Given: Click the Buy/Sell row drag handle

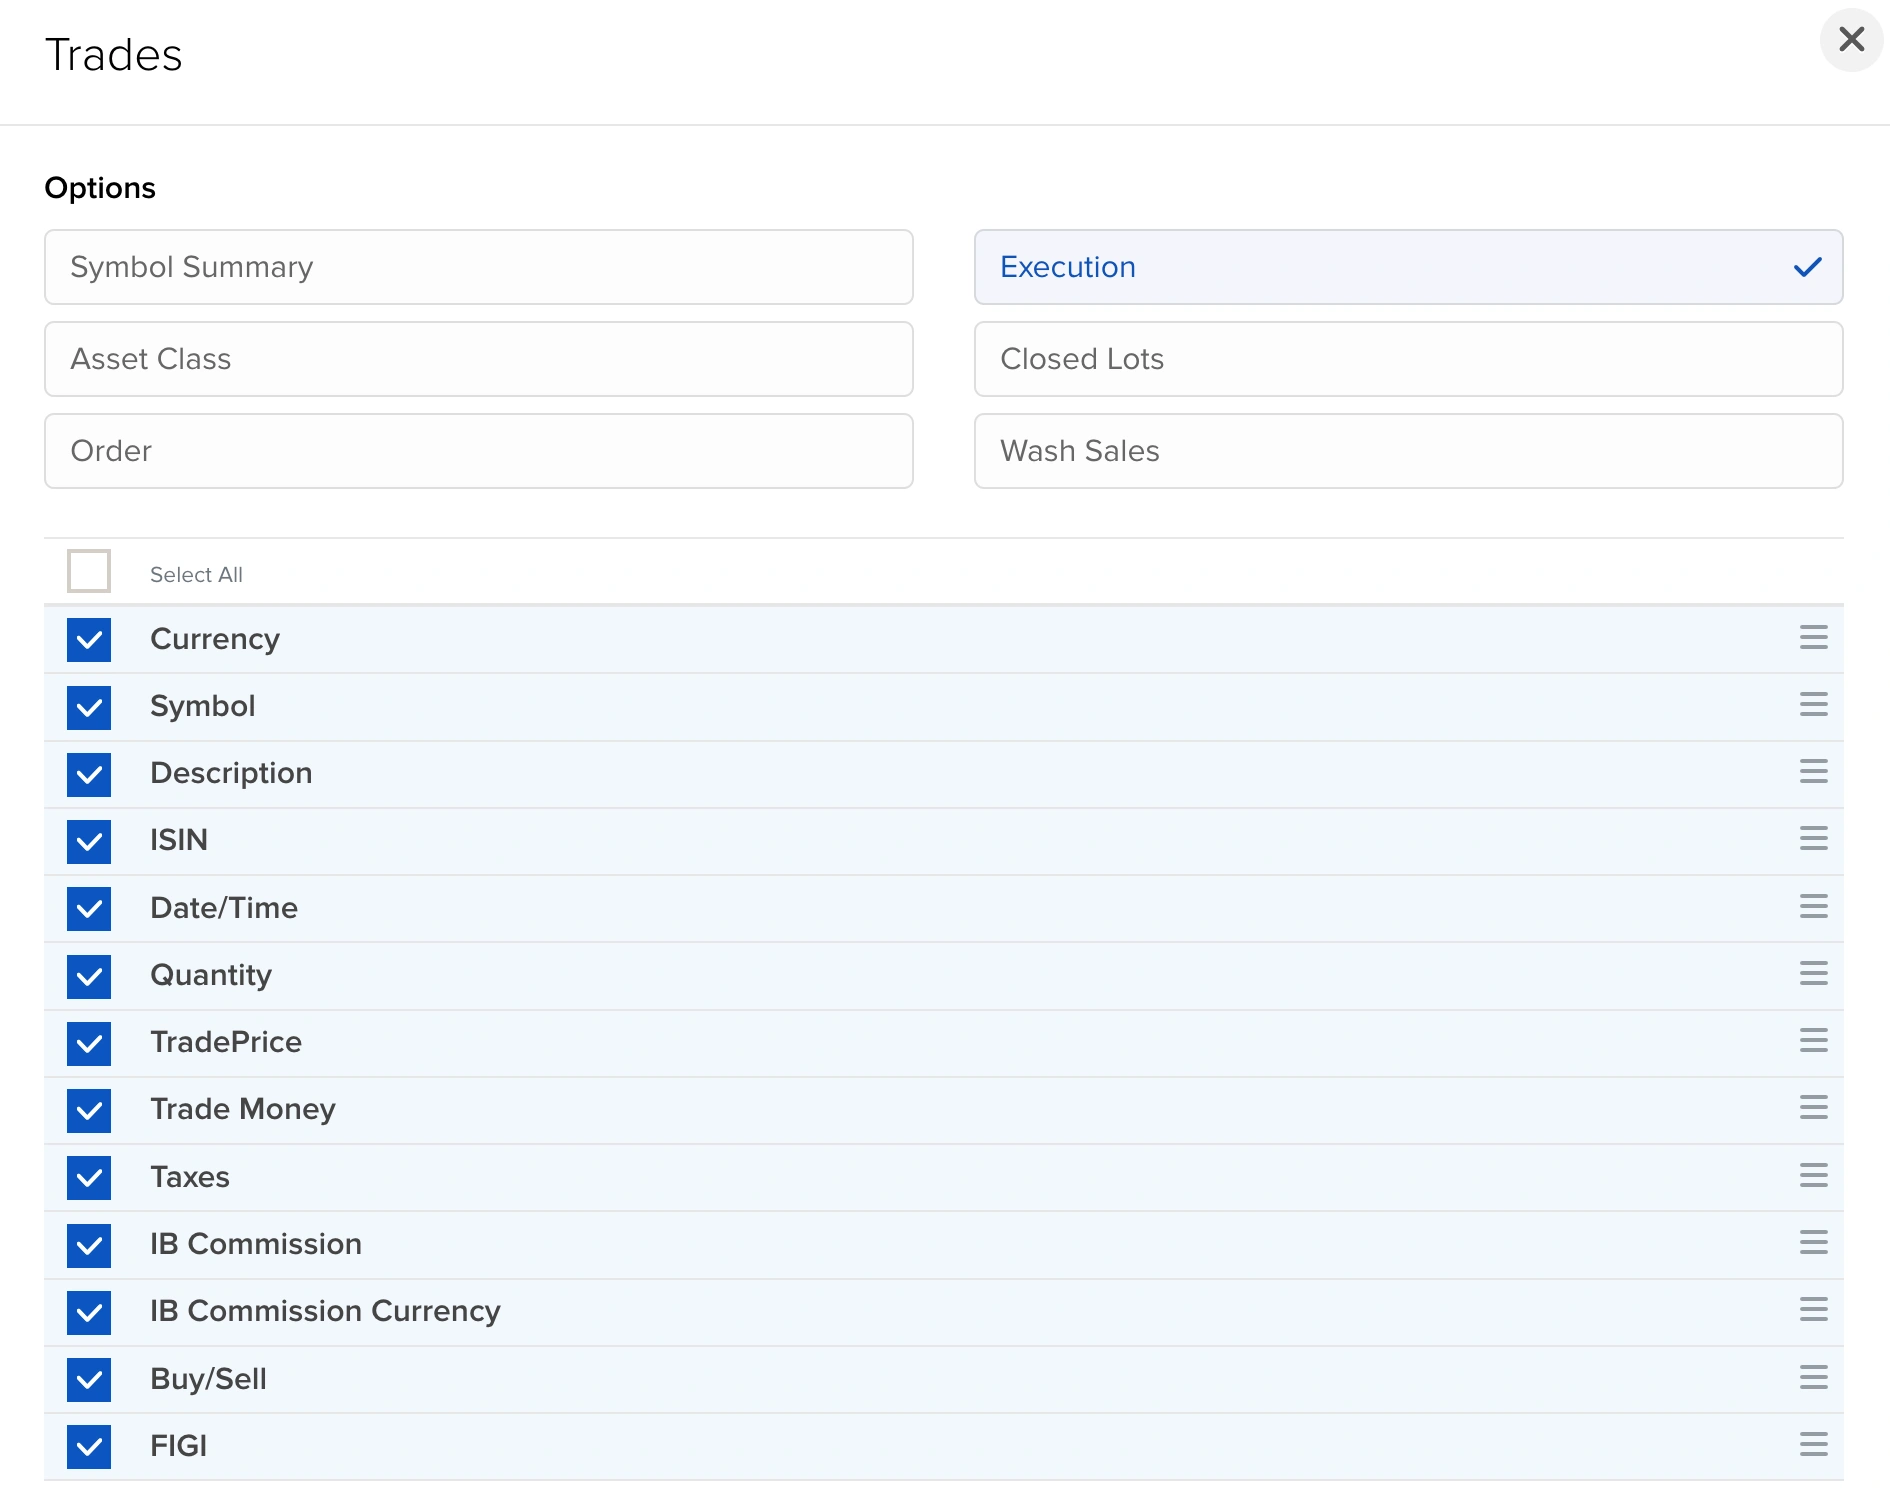Looking at the screenshot, I should [x=1813, y=1378].
